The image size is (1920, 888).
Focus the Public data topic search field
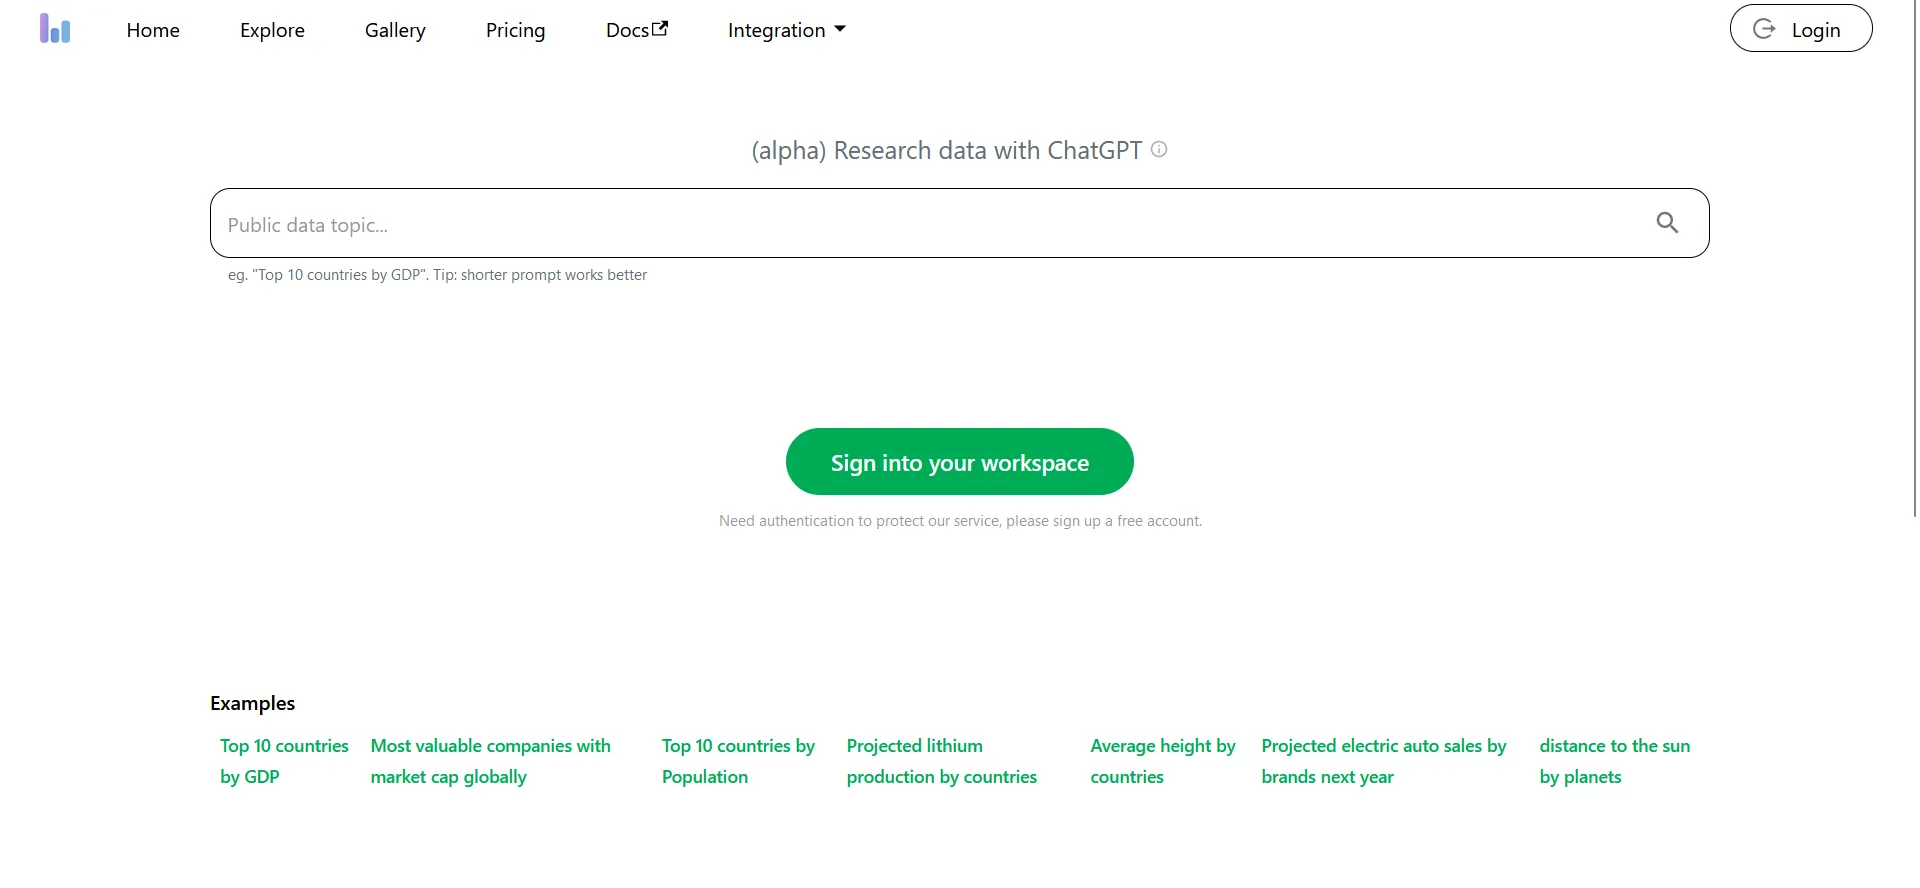920,224
